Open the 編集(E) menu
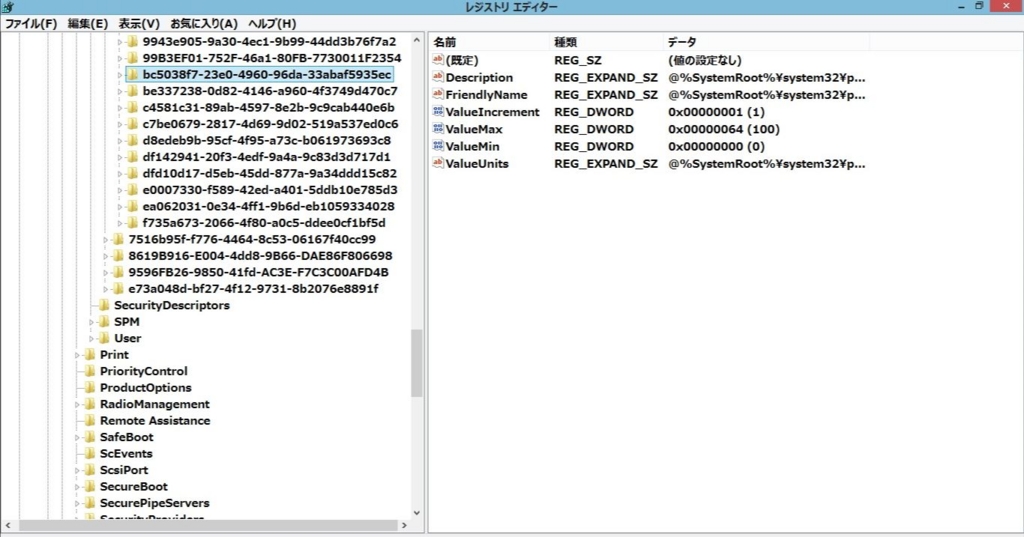1024x537 pixels. [88, 24]
